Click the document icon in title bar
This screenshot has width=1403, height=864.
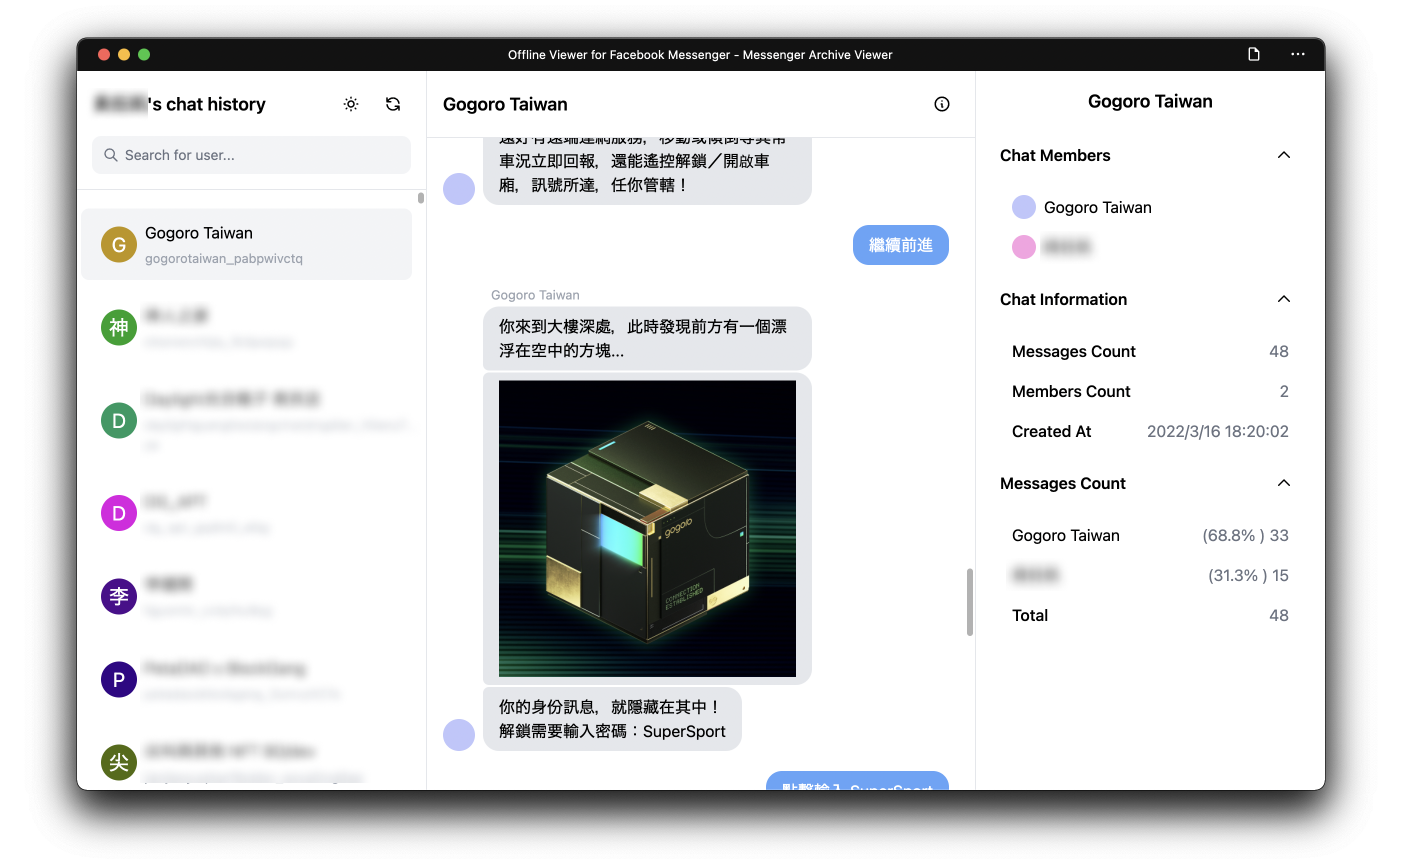pos(1254,54)
